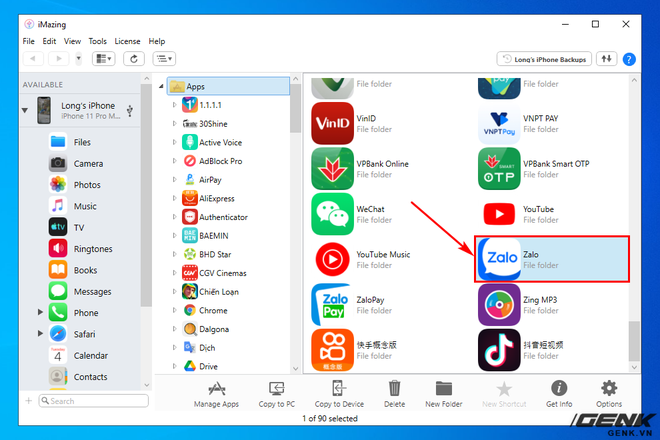Image resolution: width=660 pixels, height=440 pixels.
Task: Go back using the back arrow
Action: pyautogui.click(x=33, y=59)
